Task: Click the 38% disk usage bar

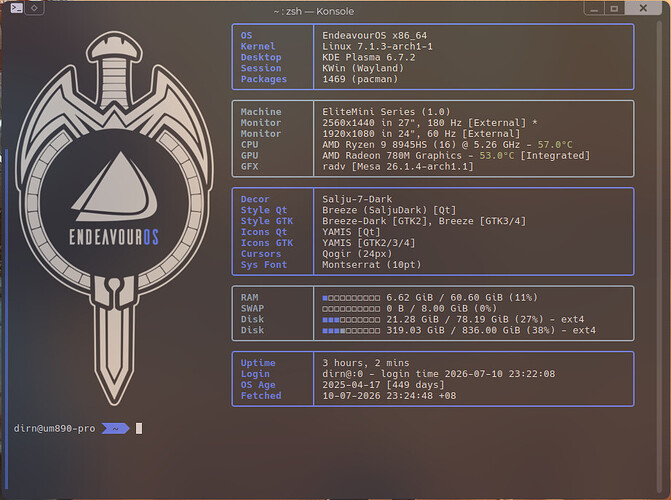Action: (x=351, y=330)
